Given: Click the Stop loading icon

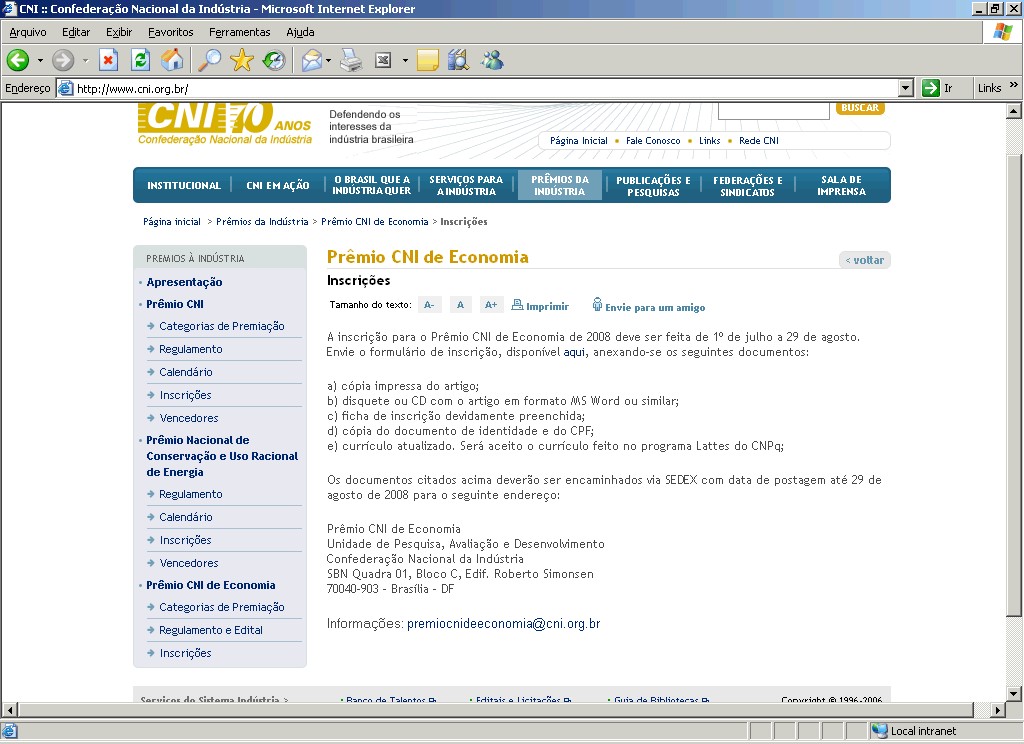Looking at the screenshot, I should 108,61.
